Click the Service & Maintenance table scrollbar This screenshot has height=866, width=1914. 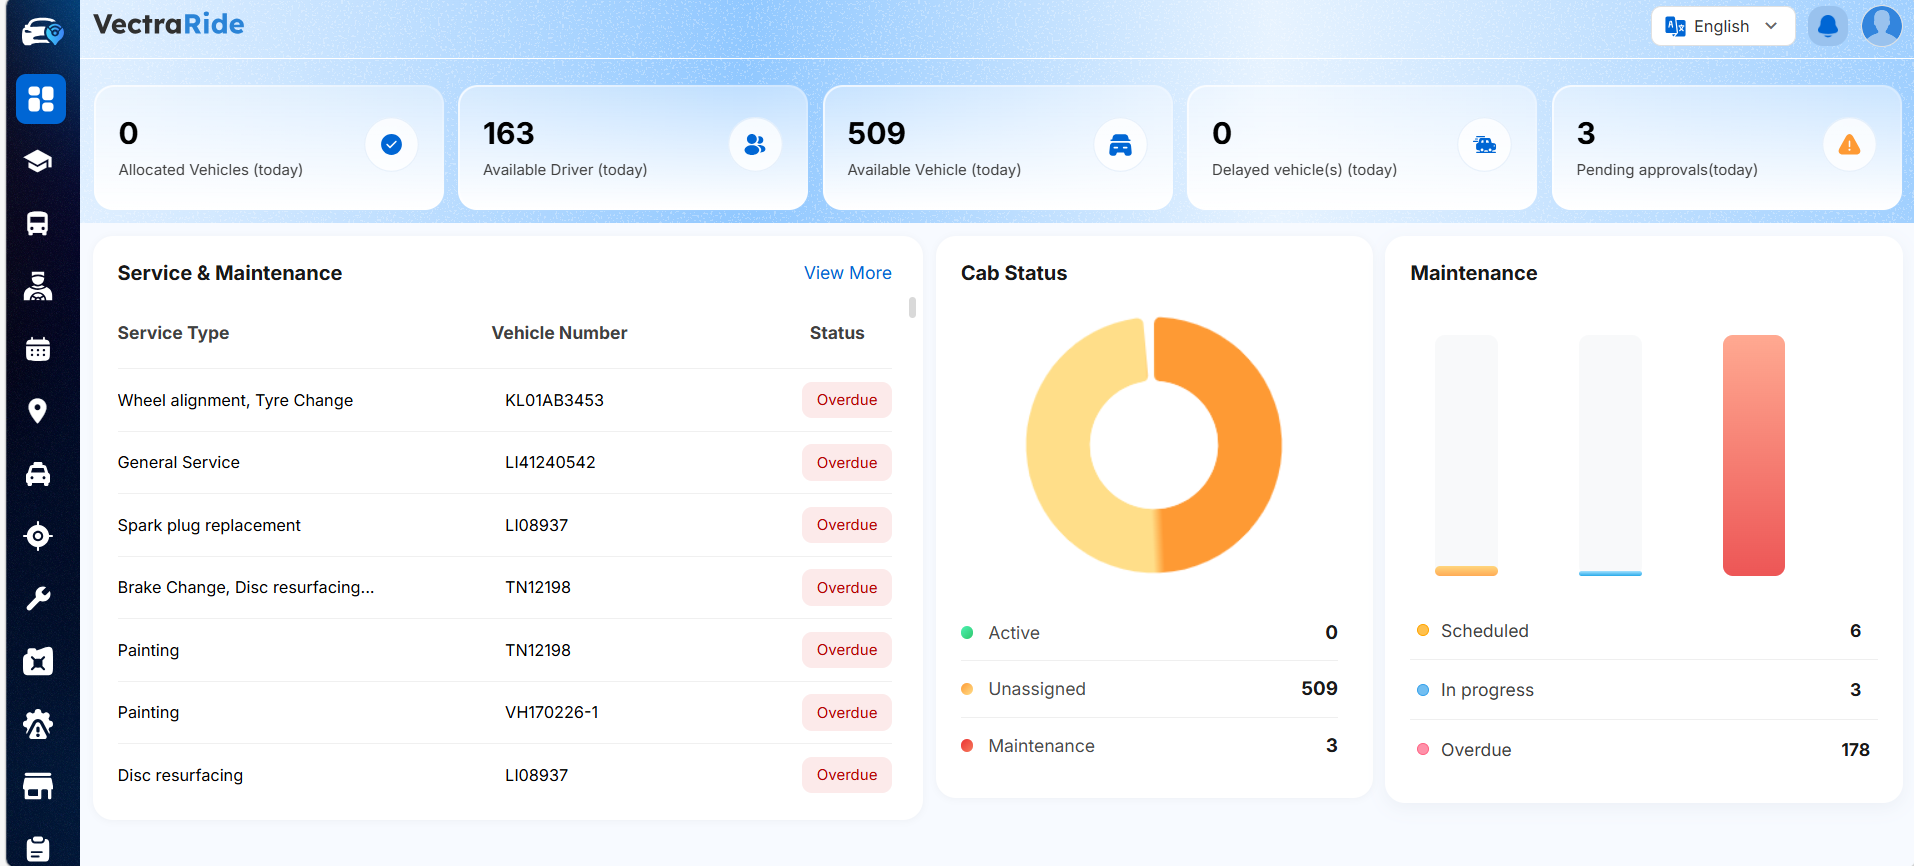click(912, 307)
